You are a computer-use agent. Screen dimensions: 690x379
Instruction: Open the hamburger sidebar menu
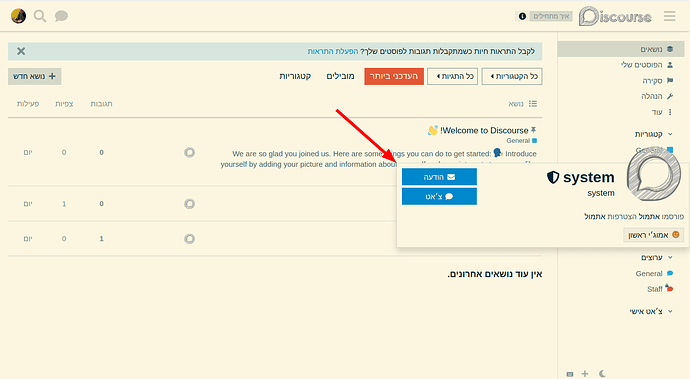point(669,16)
